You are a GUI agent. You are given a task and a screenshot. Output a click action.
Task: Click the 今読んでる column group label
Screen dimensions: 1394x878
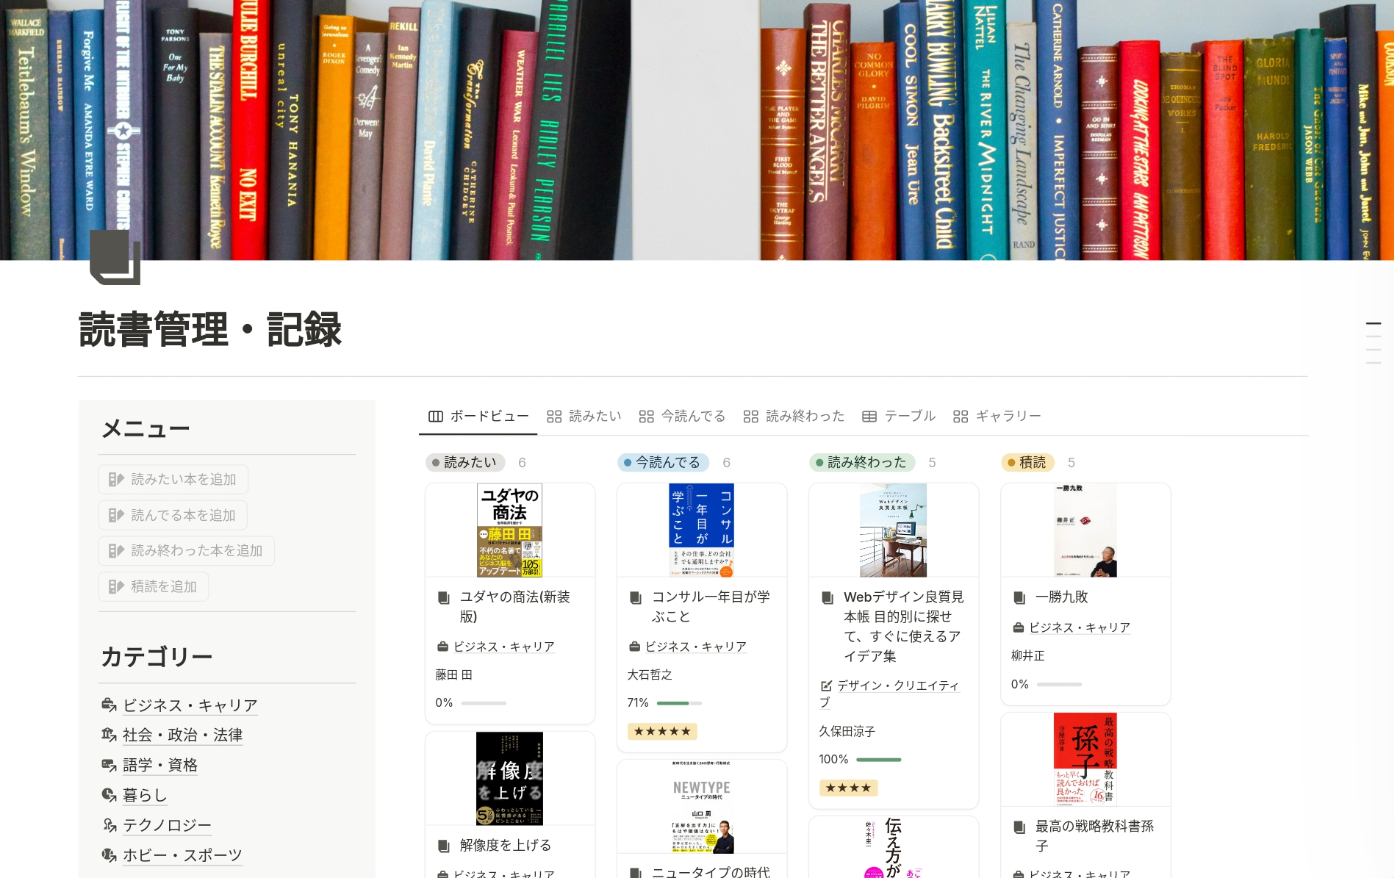point(663,462)
